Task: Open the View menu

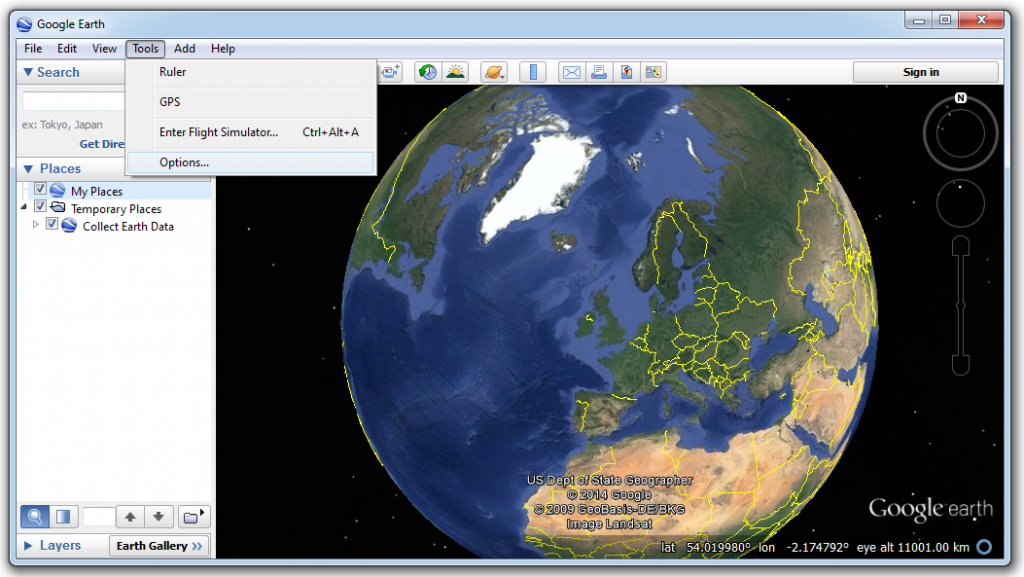Action: coord(104,49)
